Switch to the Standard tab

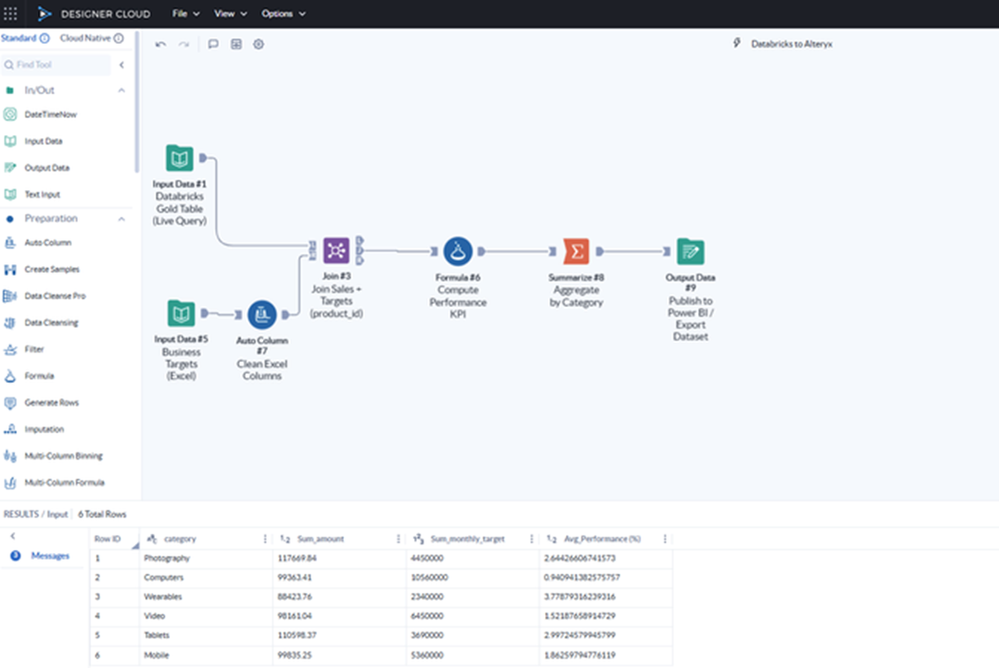[18, 38]
